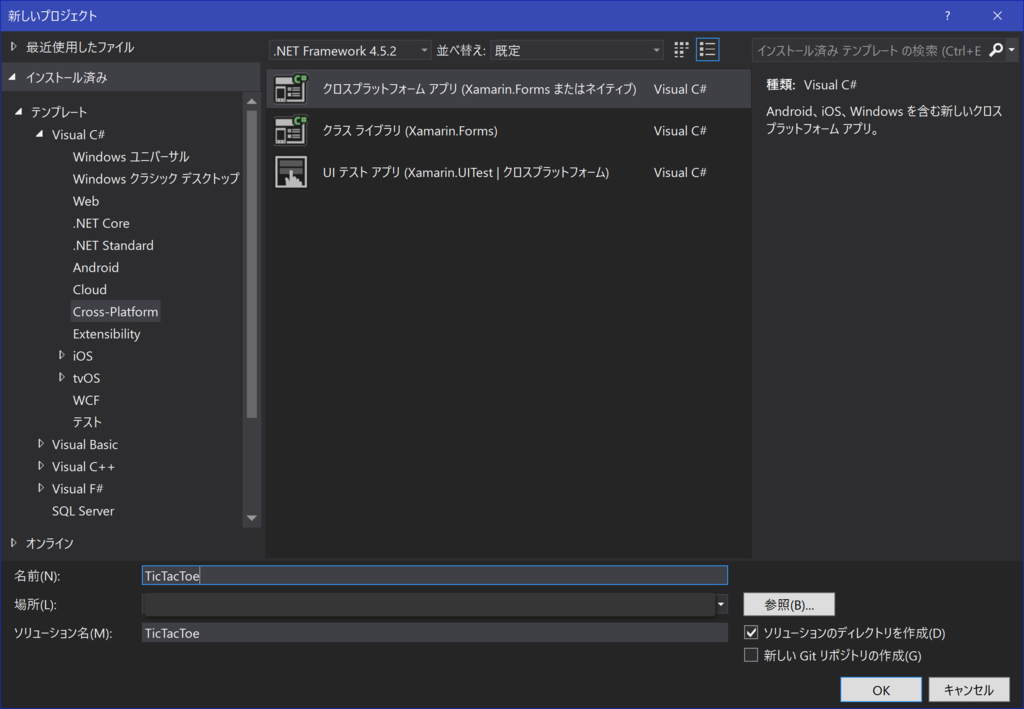Expand the オンライン section

click(13, 543)
